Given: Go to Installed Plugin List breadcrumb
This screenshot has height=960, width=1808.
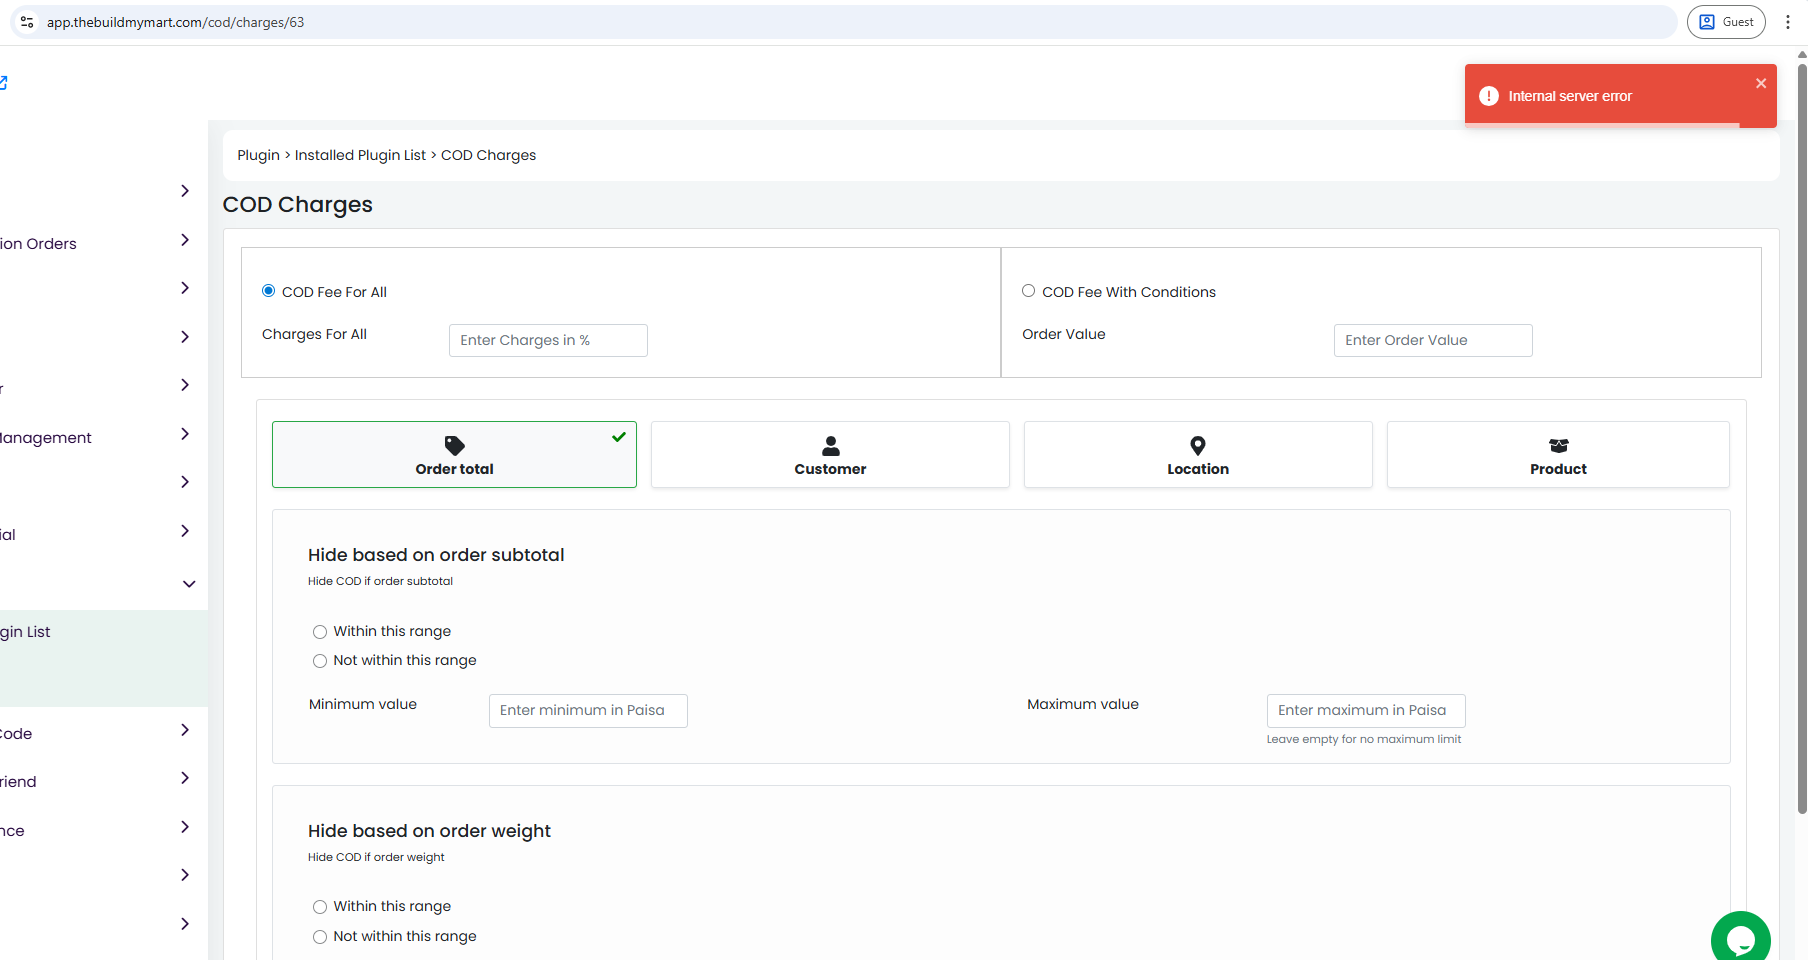Looking at the screenshot, I should coord(360,155).
